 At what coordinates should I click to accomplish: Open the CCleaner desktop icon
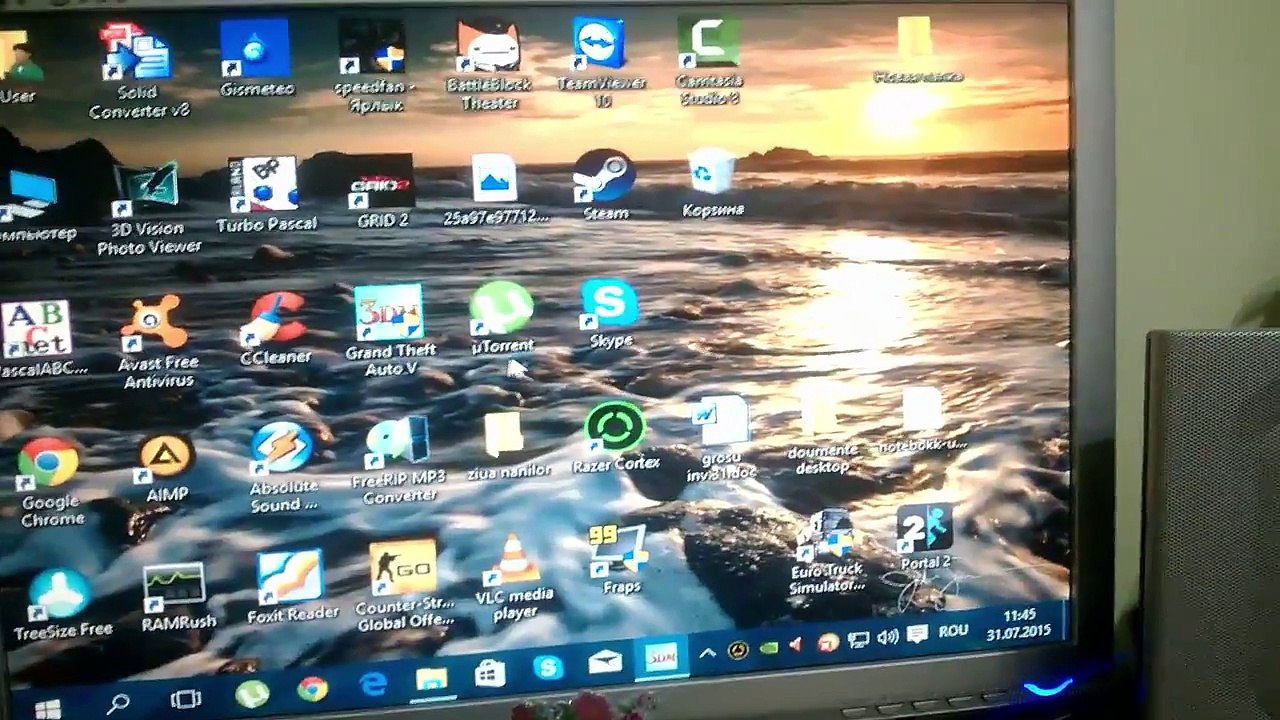tap(276, 330)
